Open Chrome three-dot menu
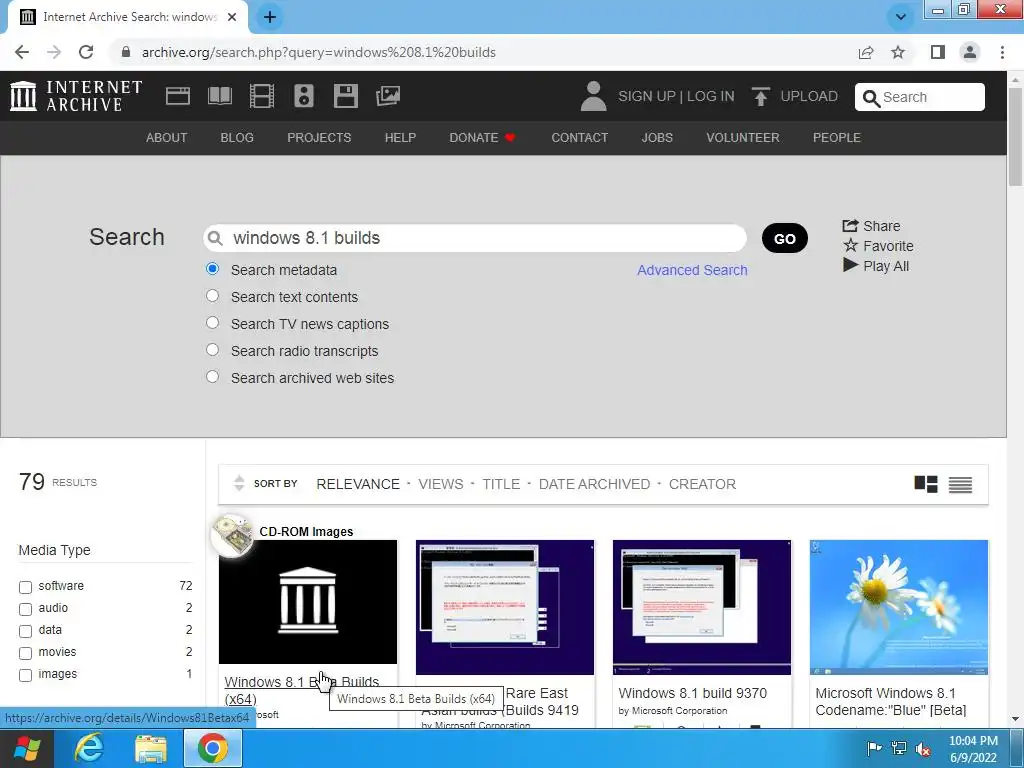This screenshot has width=1024, height=768. coord(1002,52)
